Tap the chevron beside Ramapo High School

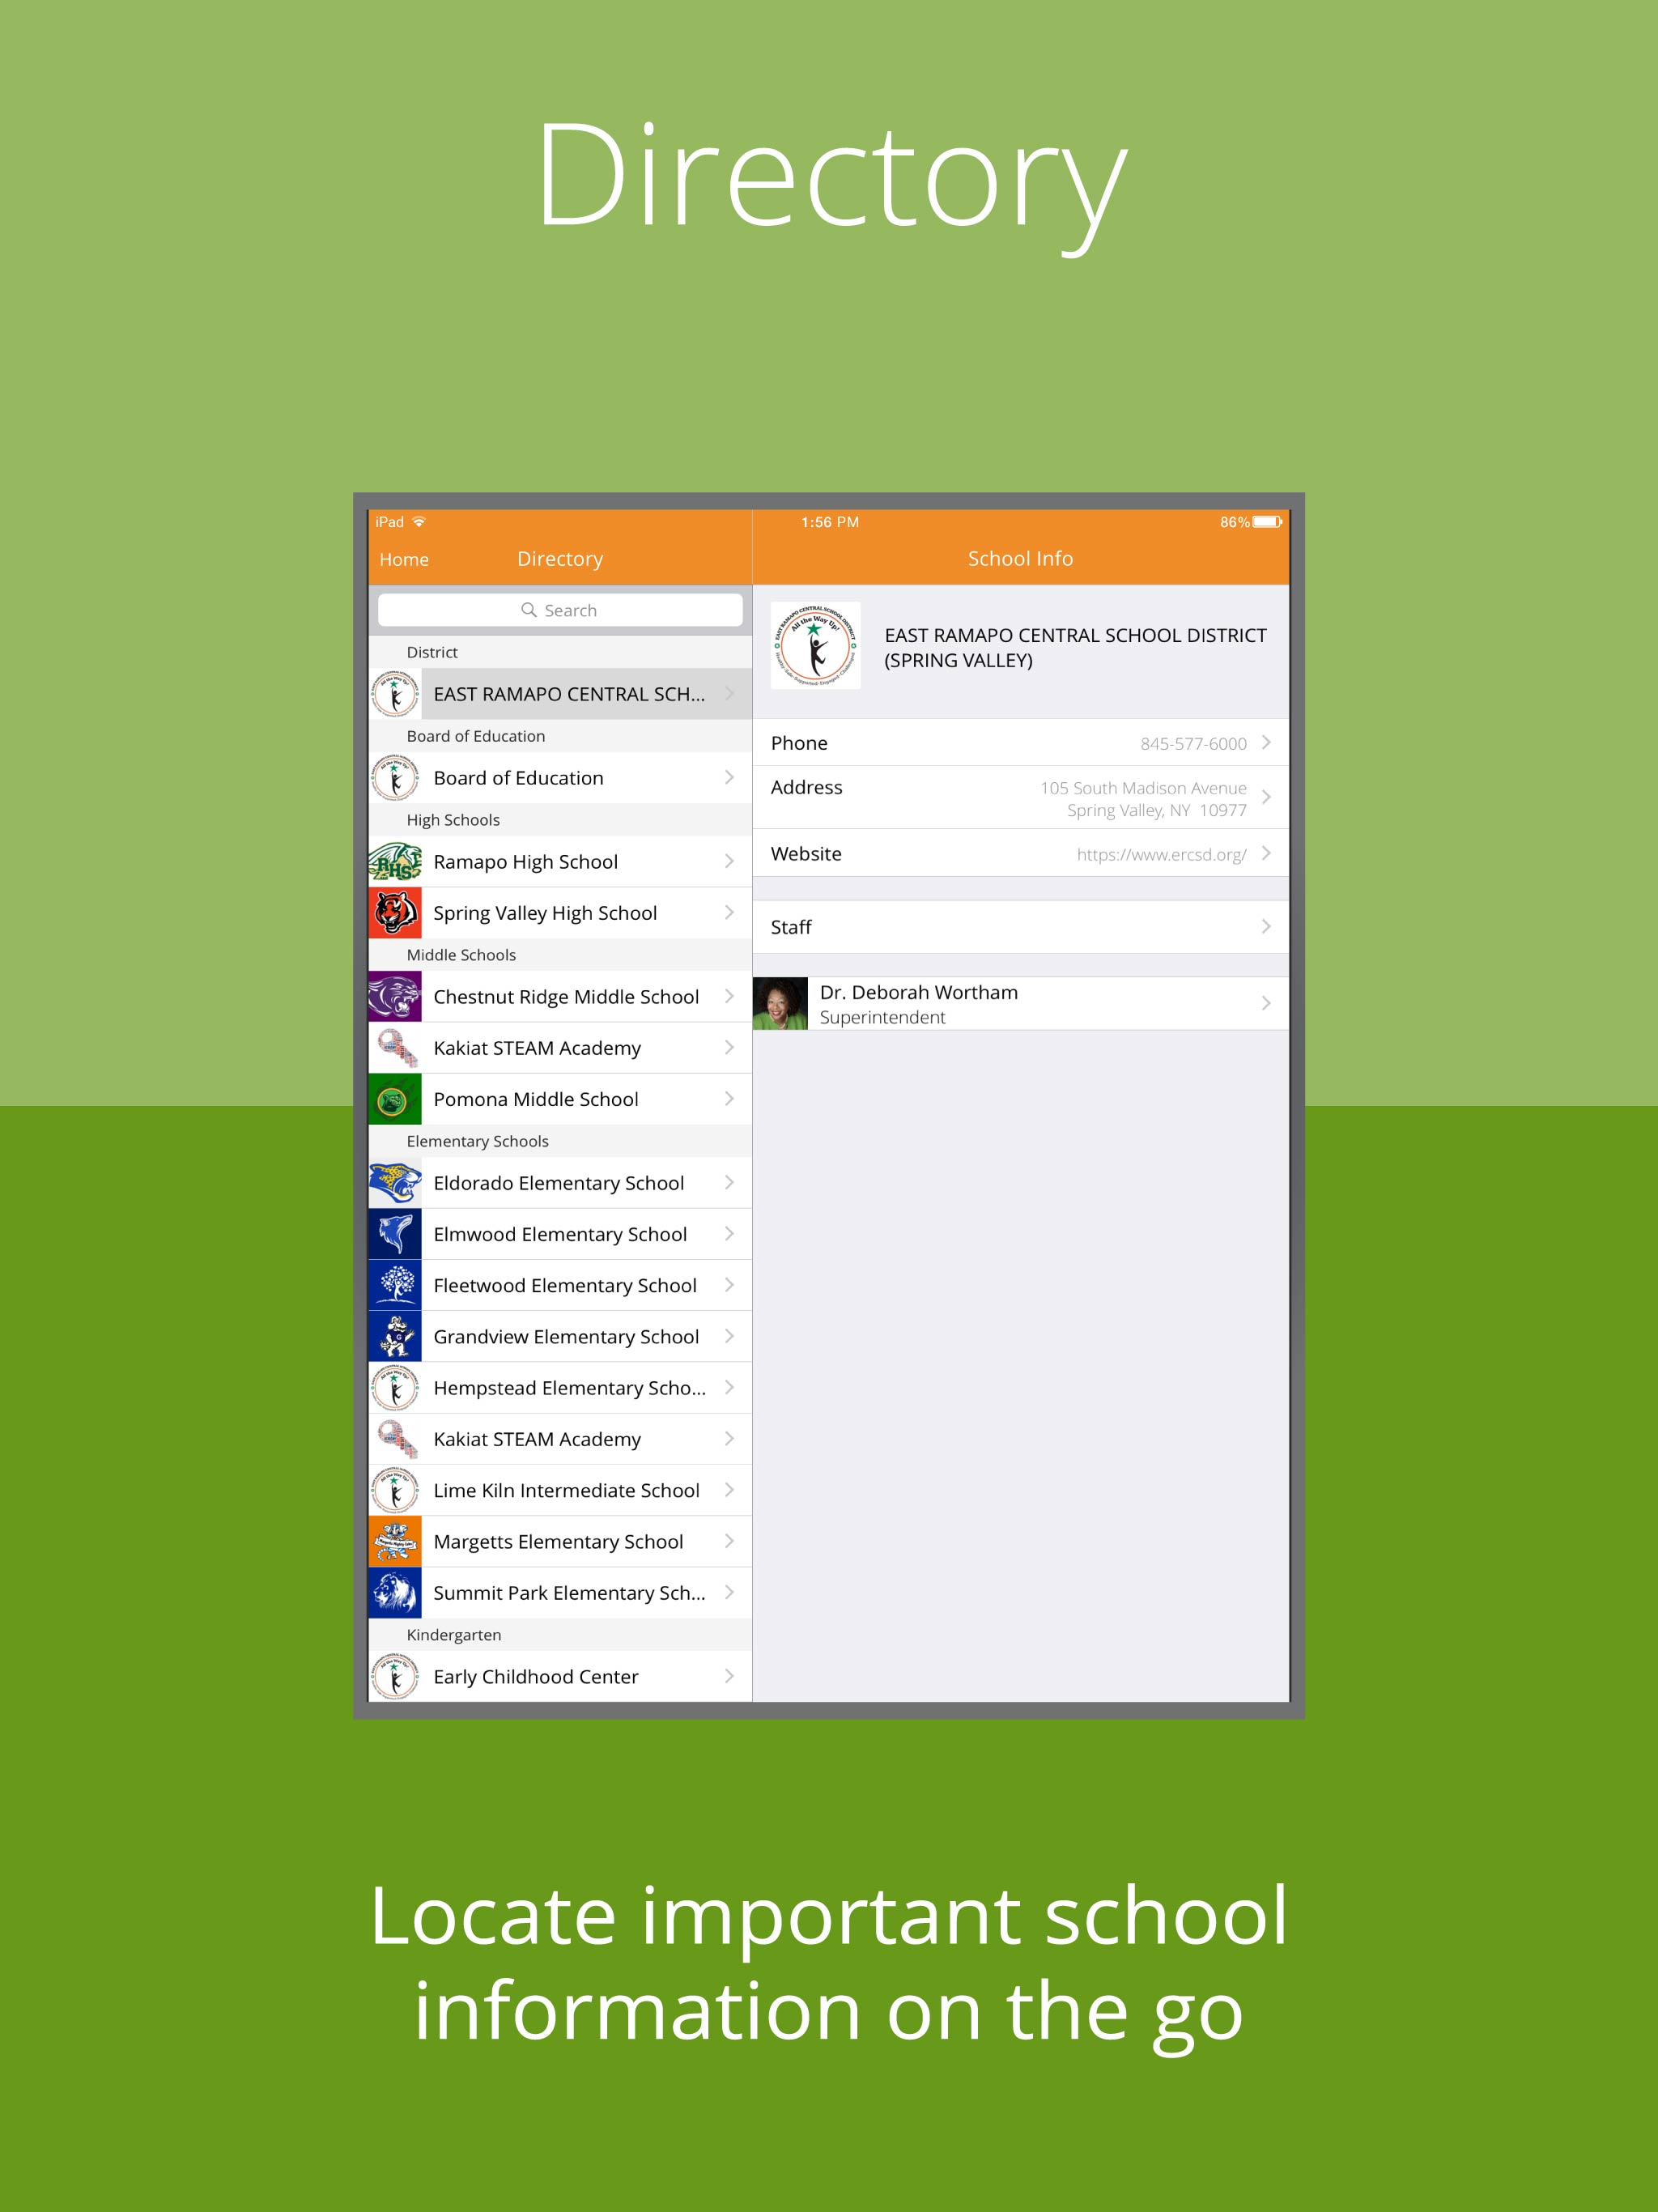(x=729, y=861)
